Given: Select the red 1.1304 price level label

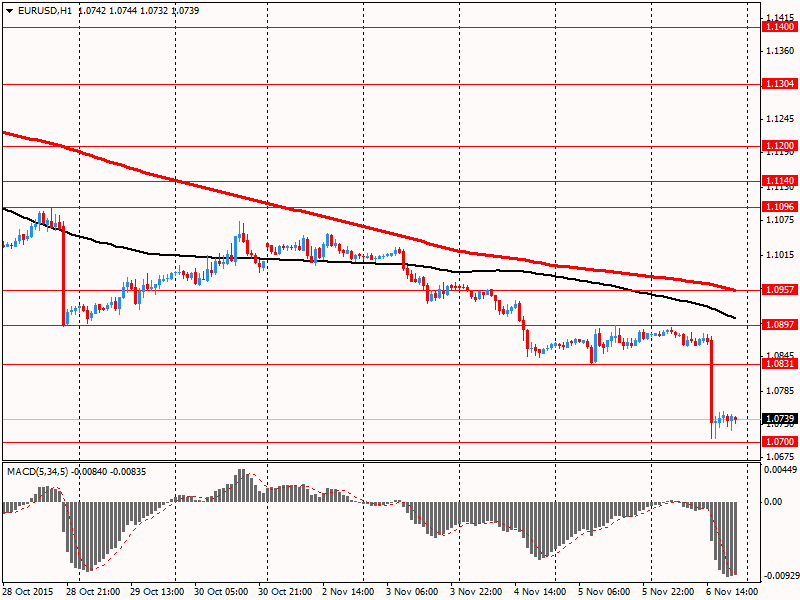Looking at the screenshot, I should (x=779, y=84).
